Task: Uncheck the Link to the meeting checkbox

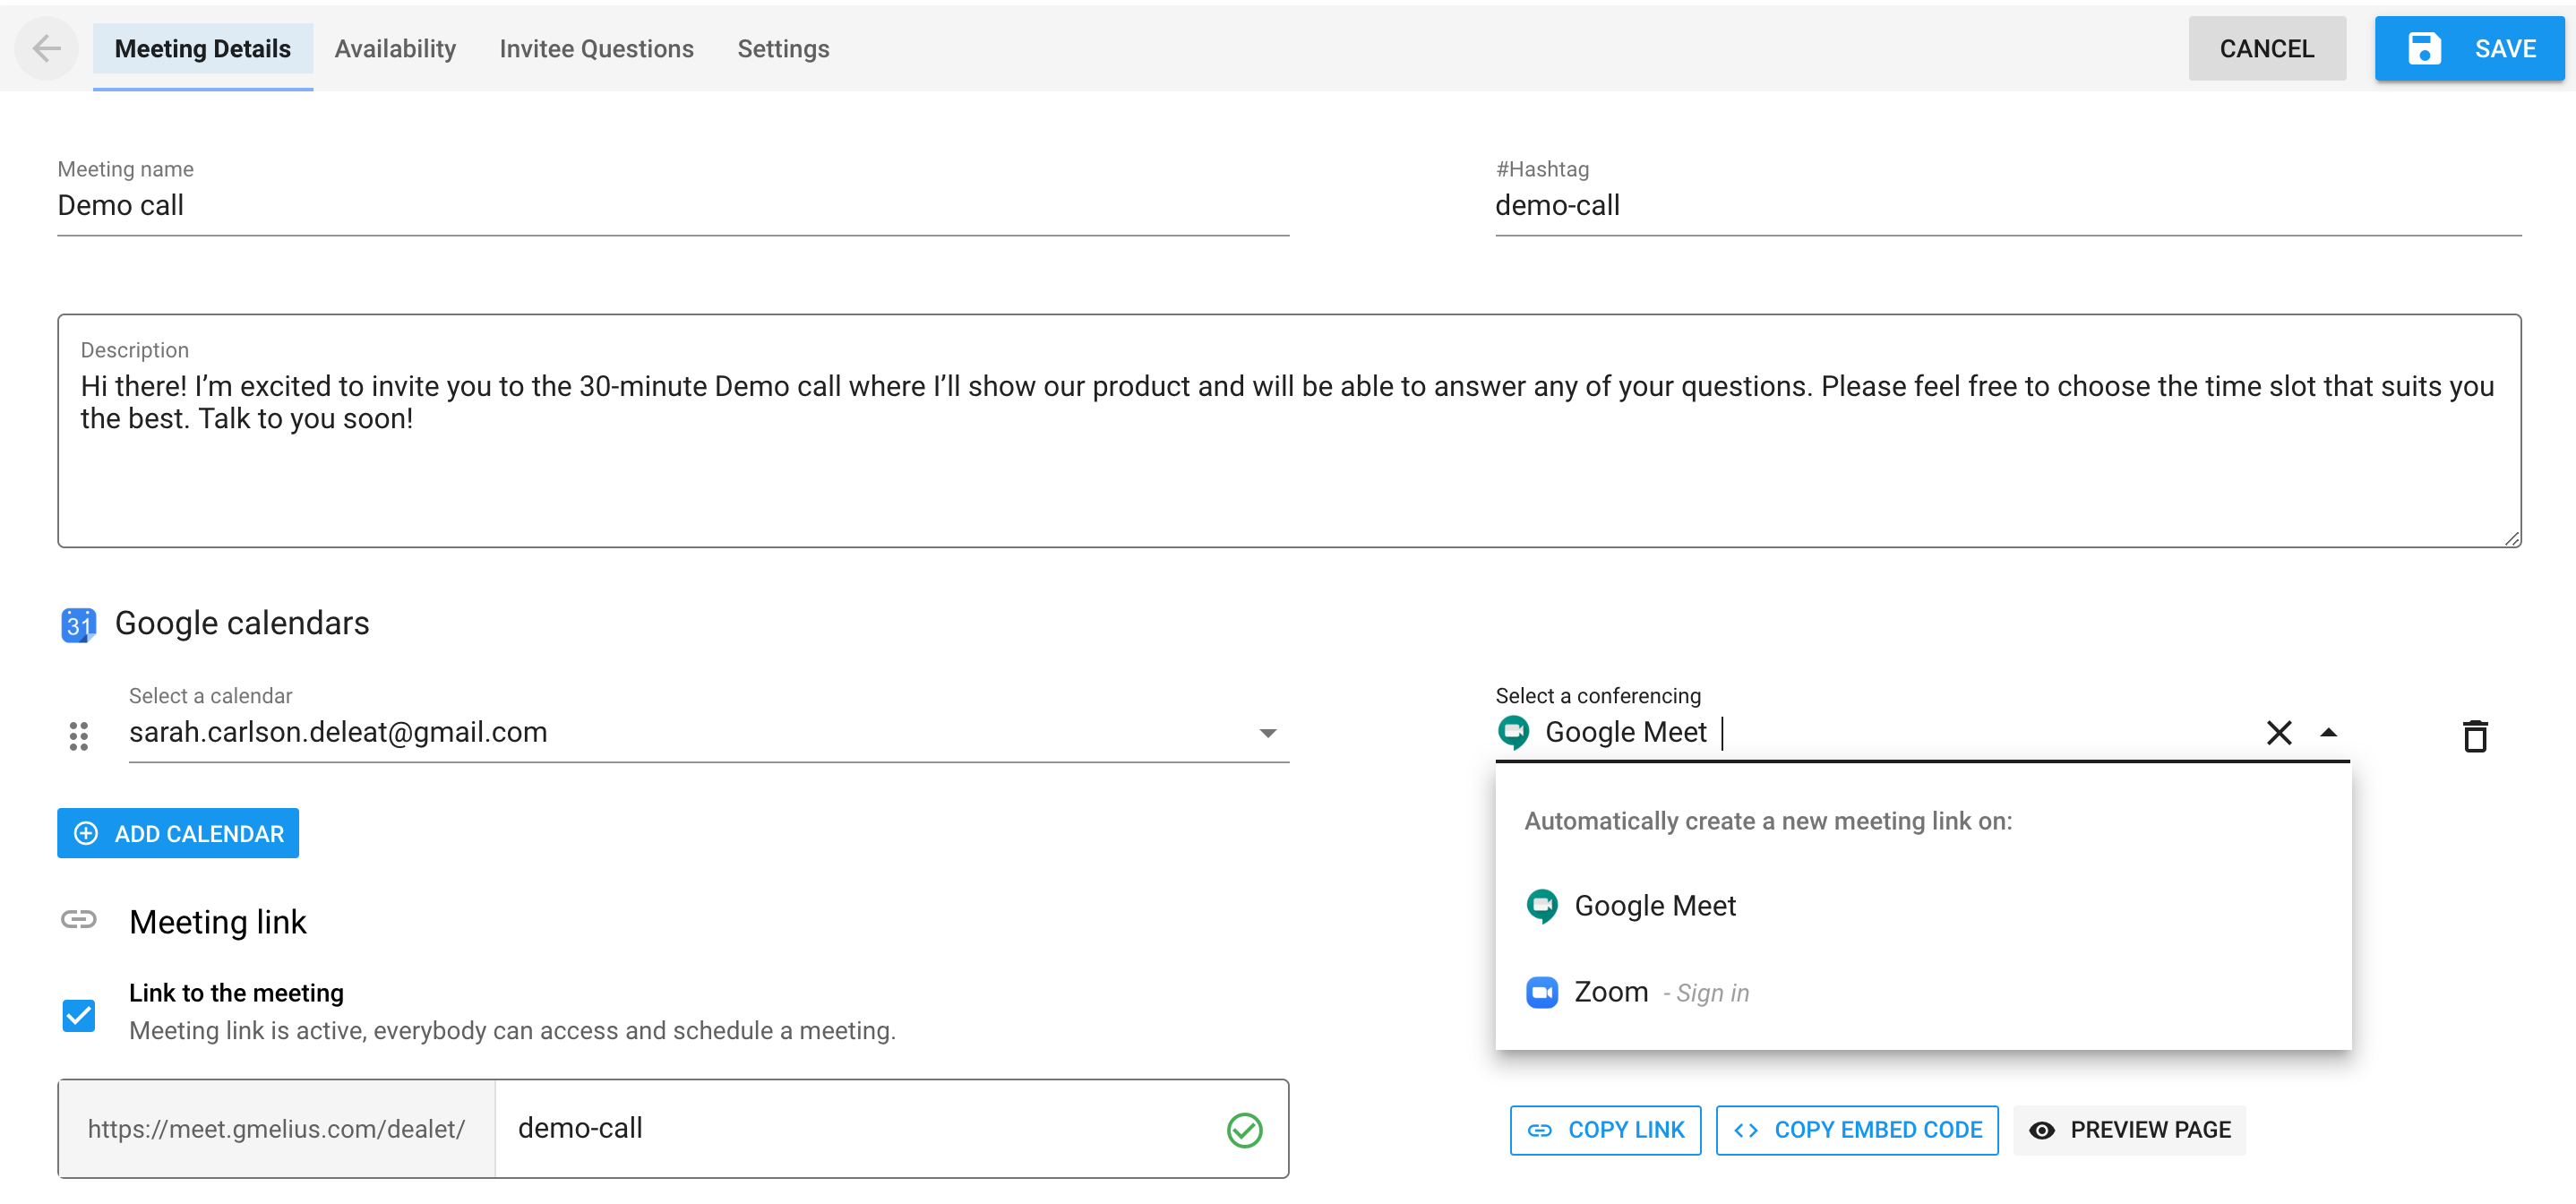Action: coord(79,1015)
